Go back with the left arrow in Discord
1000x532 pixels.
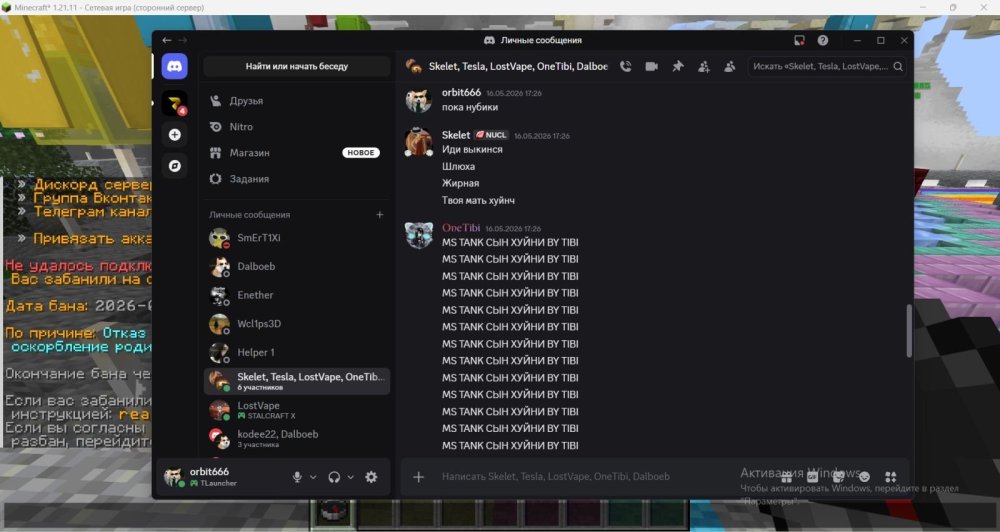point(166,40)
